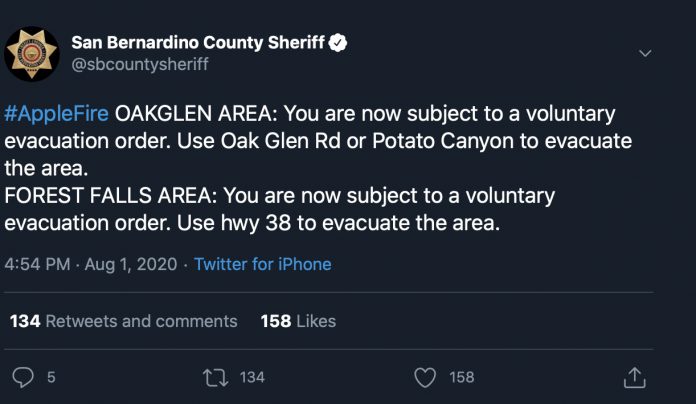
Task: Like the tweet with the heart icon
Action: pyautogui.click(x=425, y=378)
